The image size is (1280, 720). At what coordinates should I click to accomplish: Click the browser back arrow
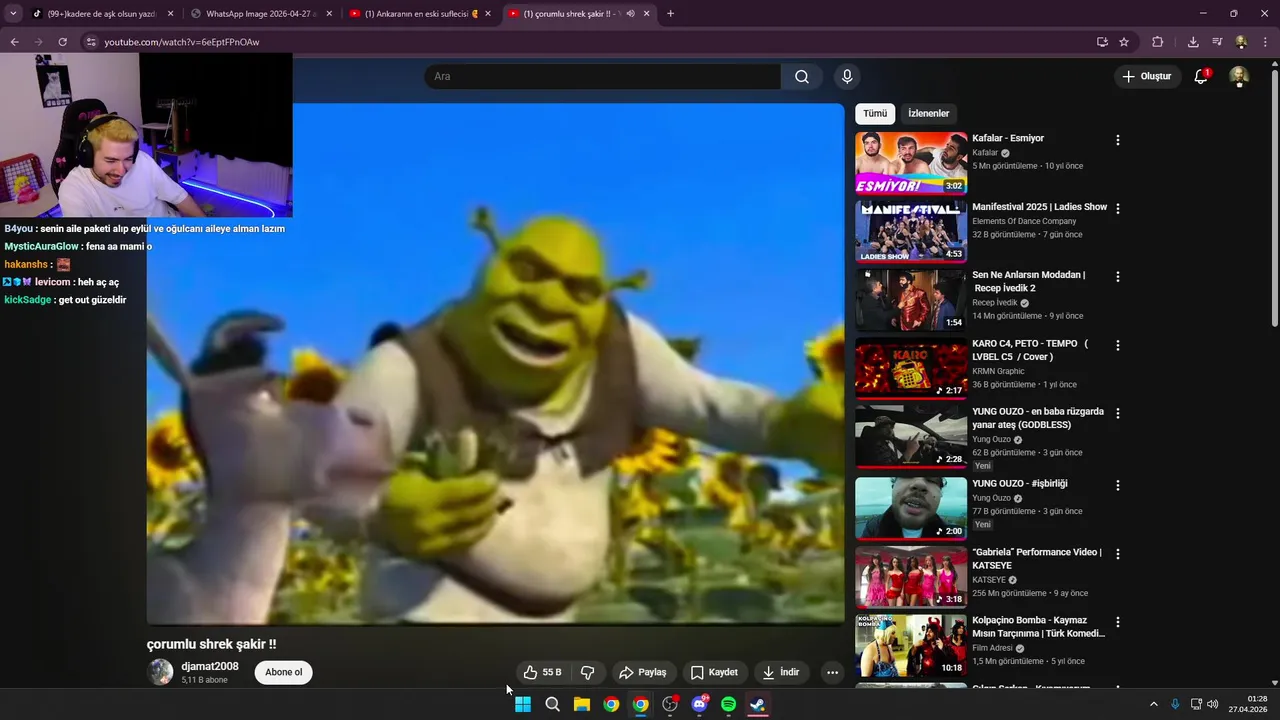14,42
